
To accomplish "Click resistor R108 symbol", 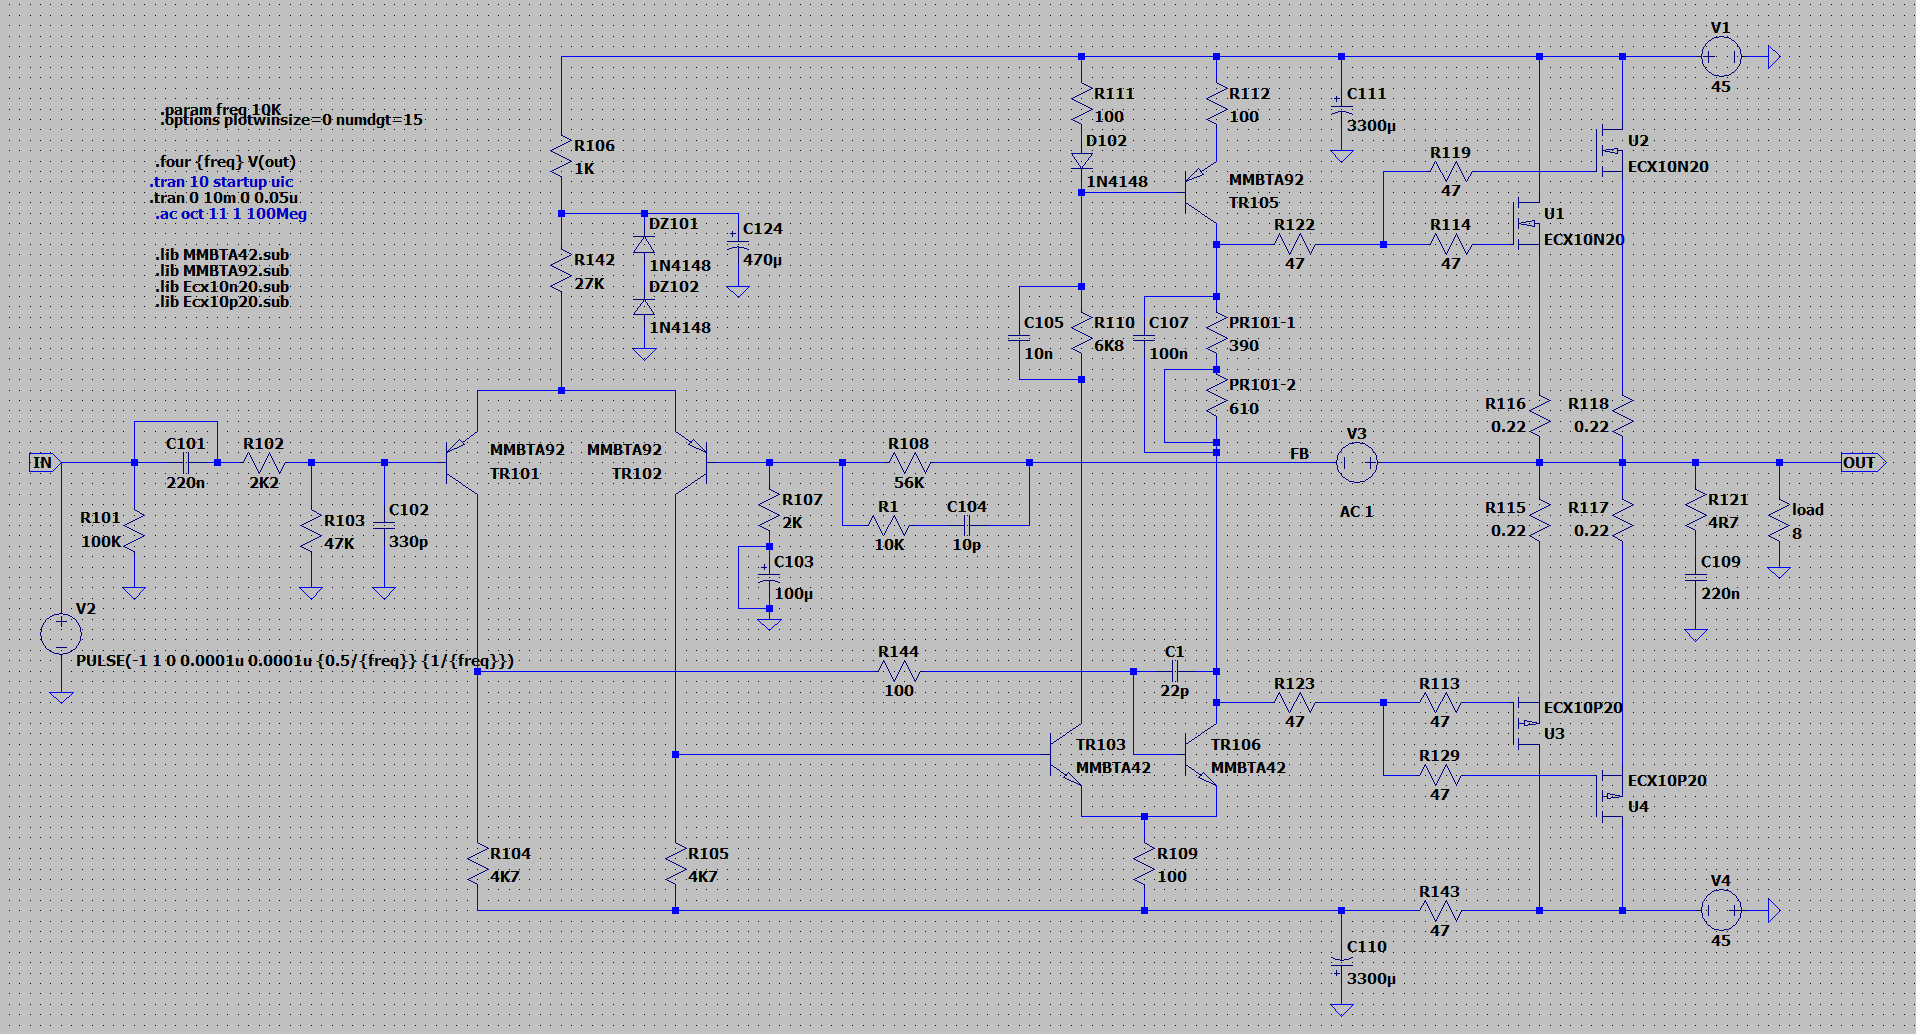I will [x=908, y=463].
